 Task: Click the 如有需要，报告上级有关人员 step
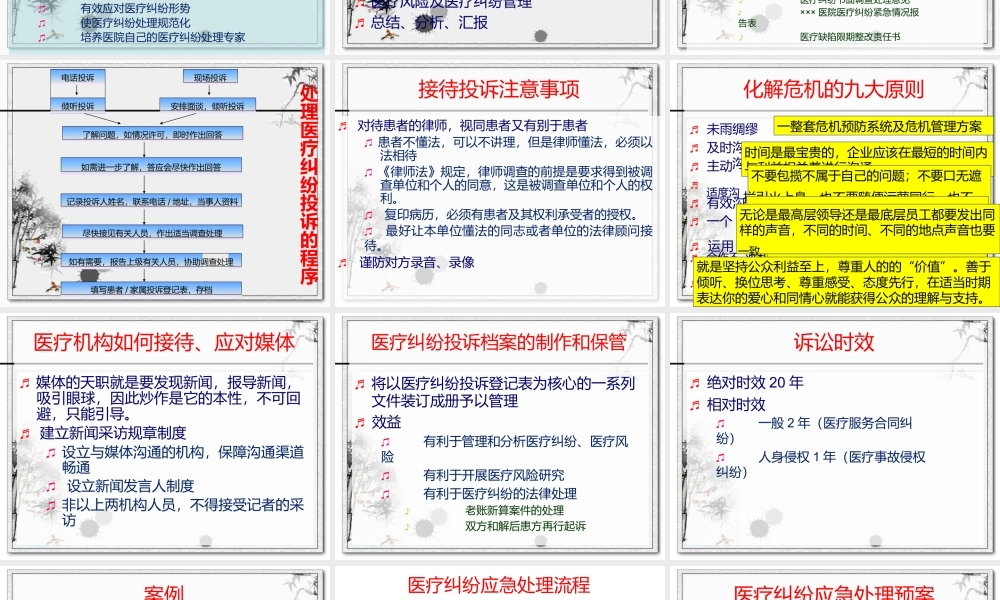point(151,260)
